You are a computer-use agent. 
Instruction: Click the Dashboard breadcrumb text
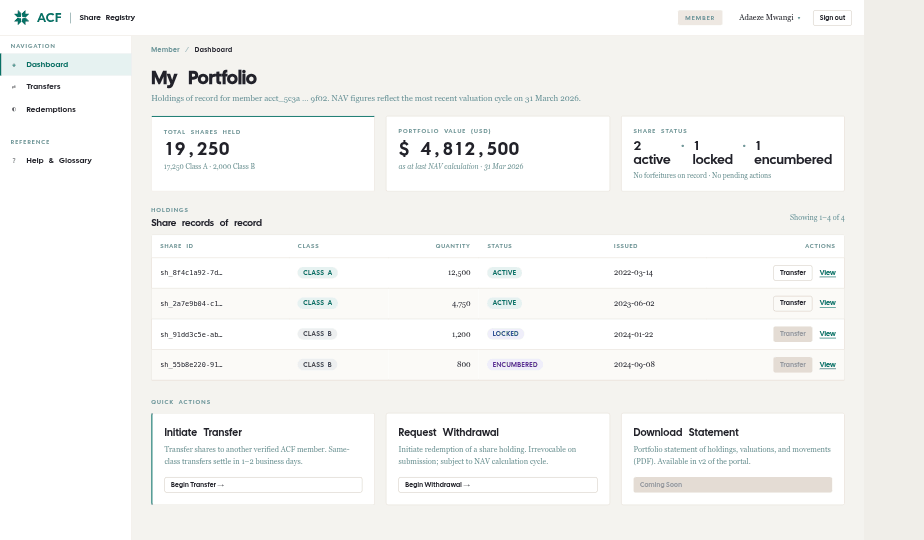pos(213,50)
